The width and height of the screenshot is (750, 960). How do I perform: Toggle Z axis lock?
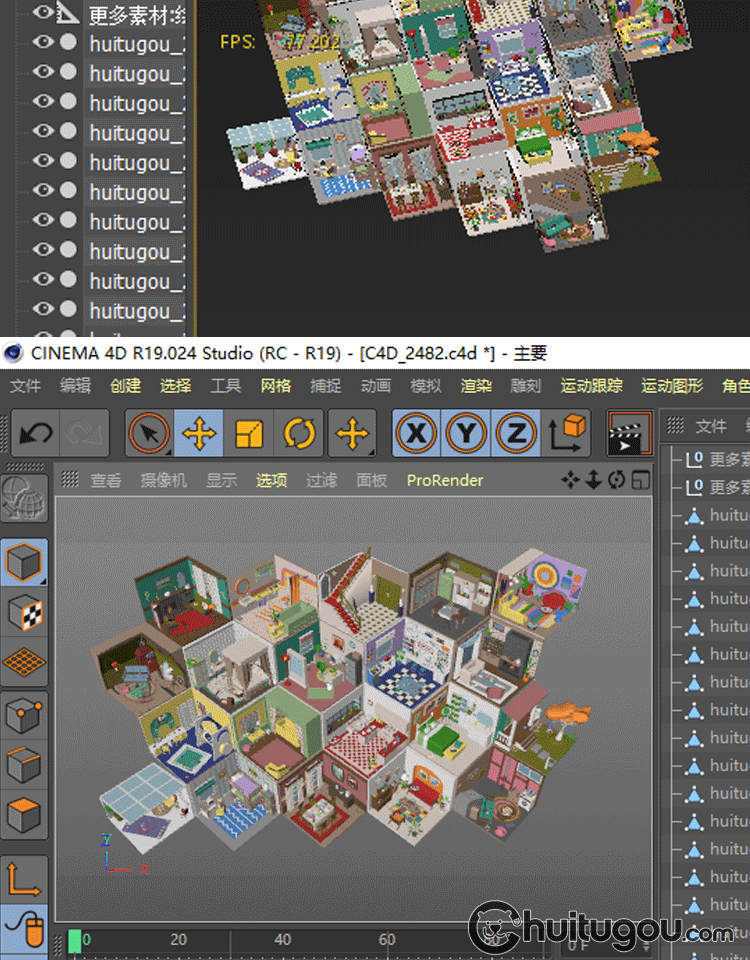(x=516, y=433)
